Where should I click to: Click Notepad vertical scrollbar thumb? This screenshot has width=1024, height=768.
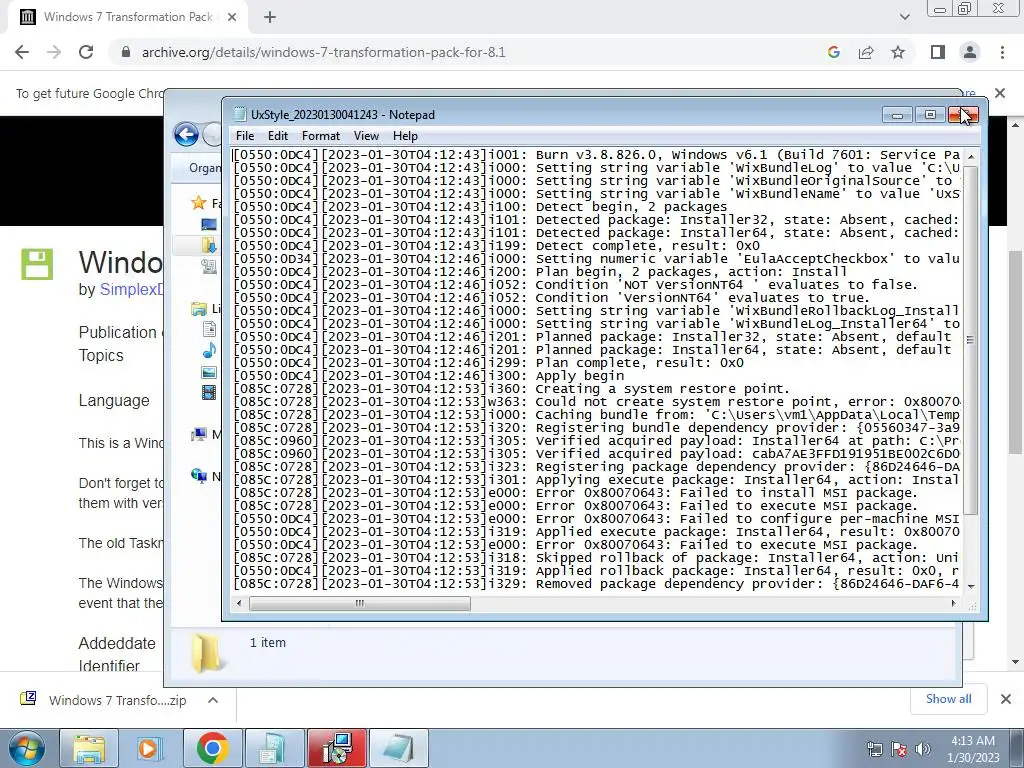[x=970, y=340]
